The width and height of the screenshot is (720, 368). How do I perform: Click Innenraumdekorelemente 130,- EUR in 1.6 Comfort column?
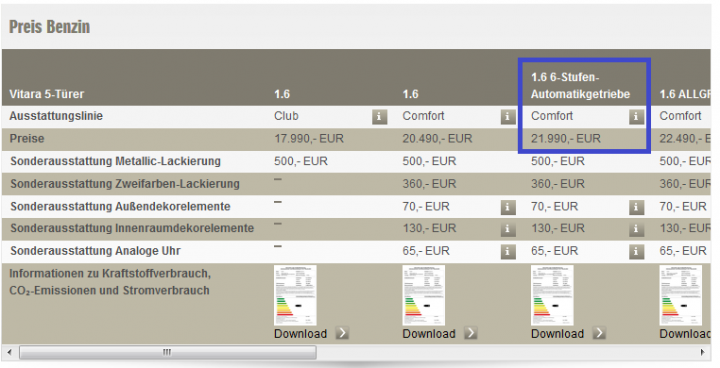429,228
